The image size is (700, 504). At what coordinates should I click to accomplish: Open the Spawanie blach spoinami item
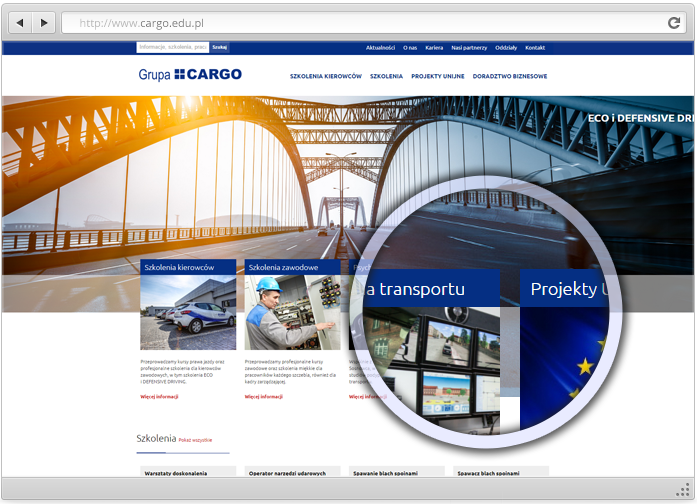pyautogui.click(x=396, y=472)
